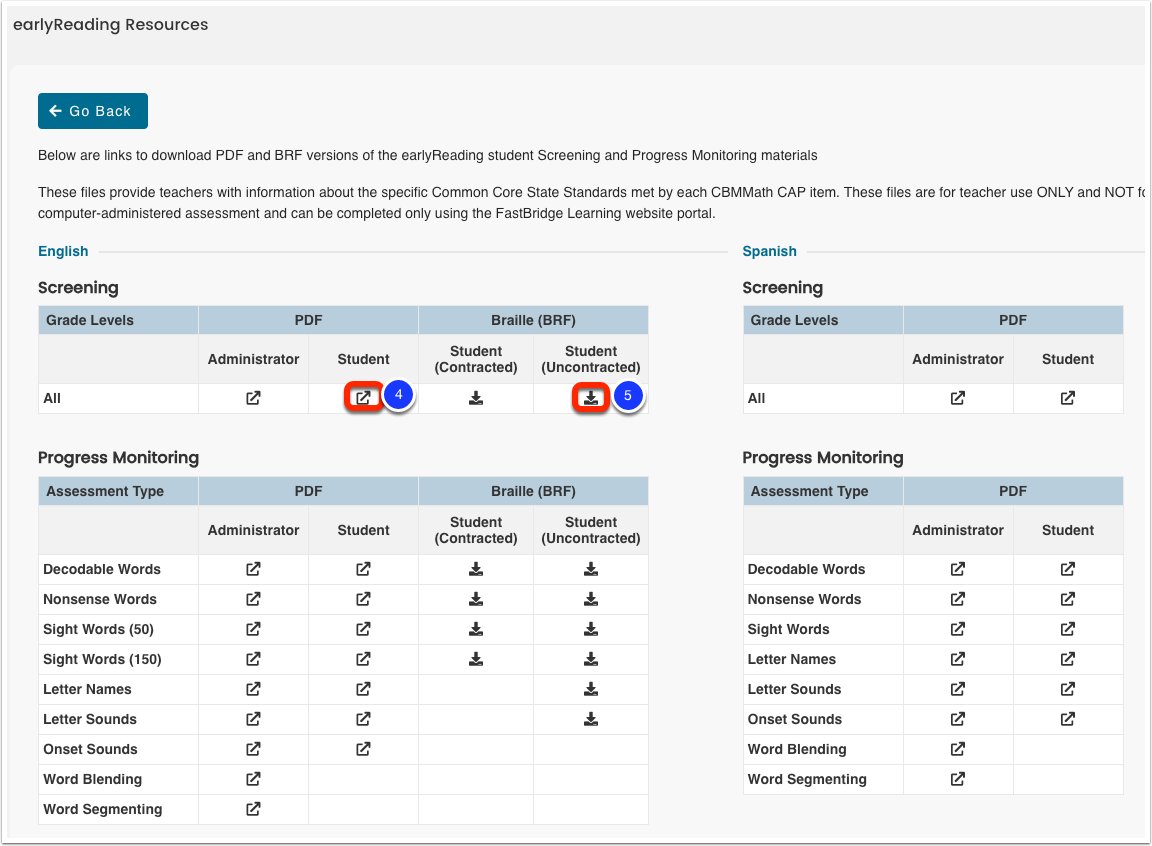
Task: Open English Word Segmenting Administrator PDF
Action: coord(253,810)
